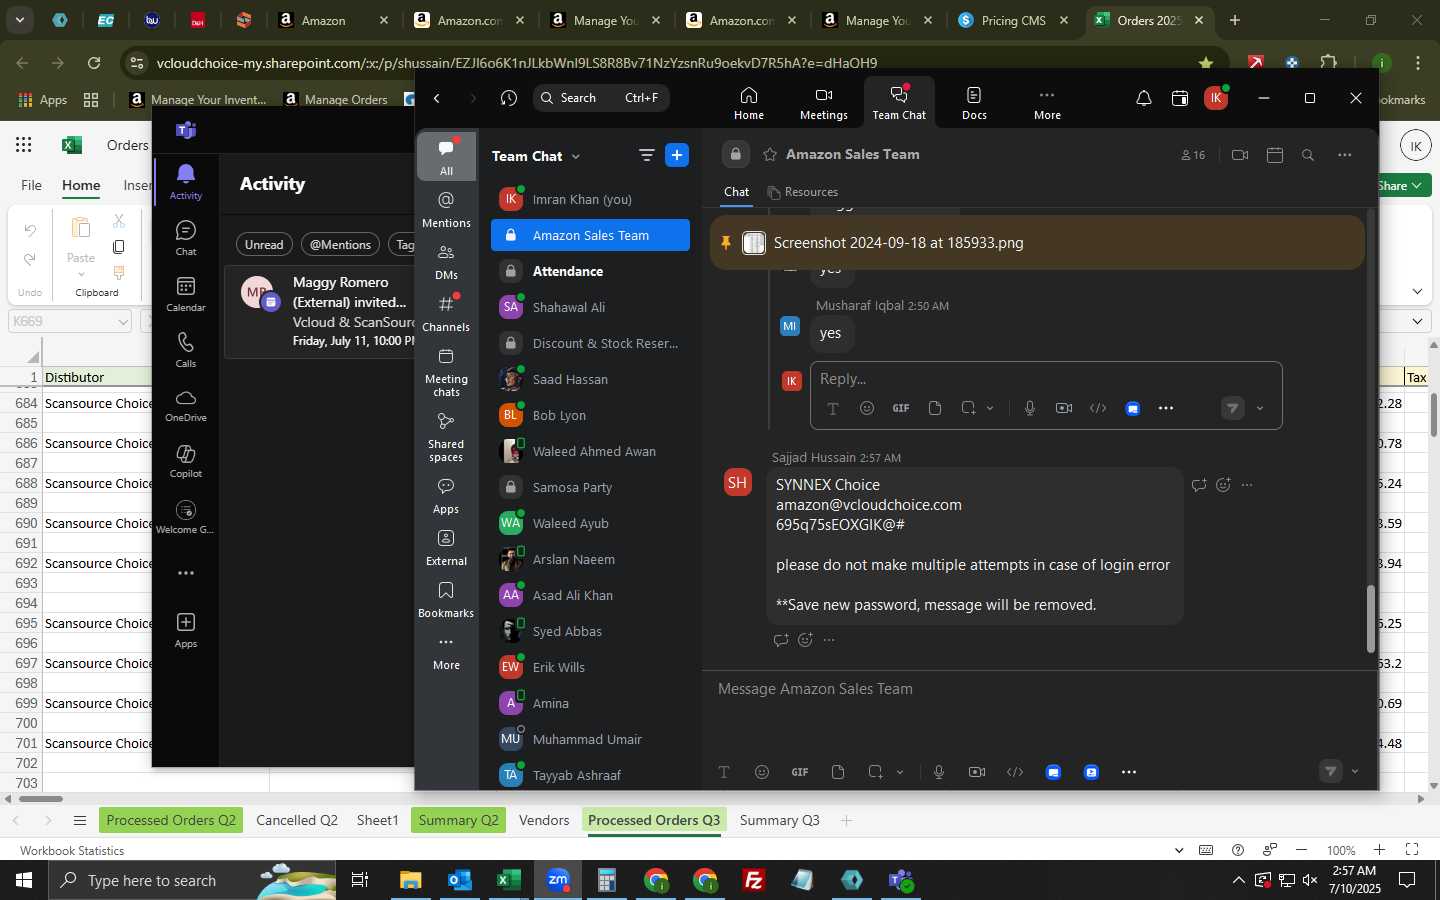The image size is (1440, 900).
Task: Open Mentions in Zoom chat sidebar
Action: click(x=446, y=210)
